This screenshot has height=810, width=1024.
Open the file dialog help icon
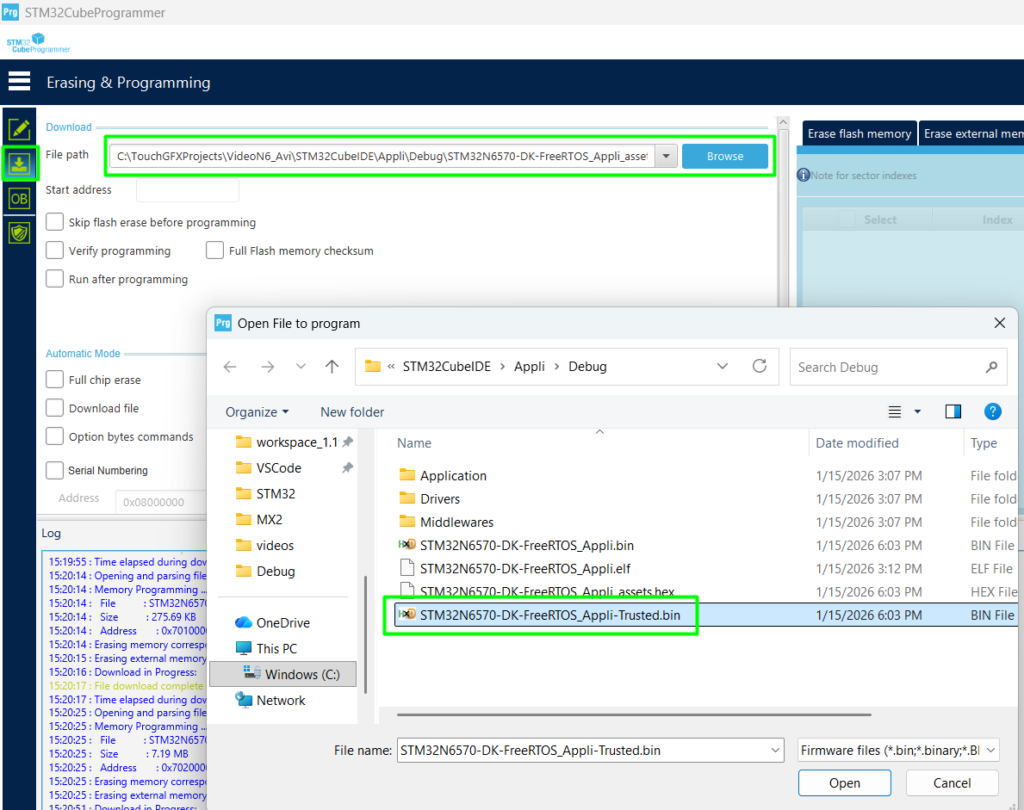point(993,412)
